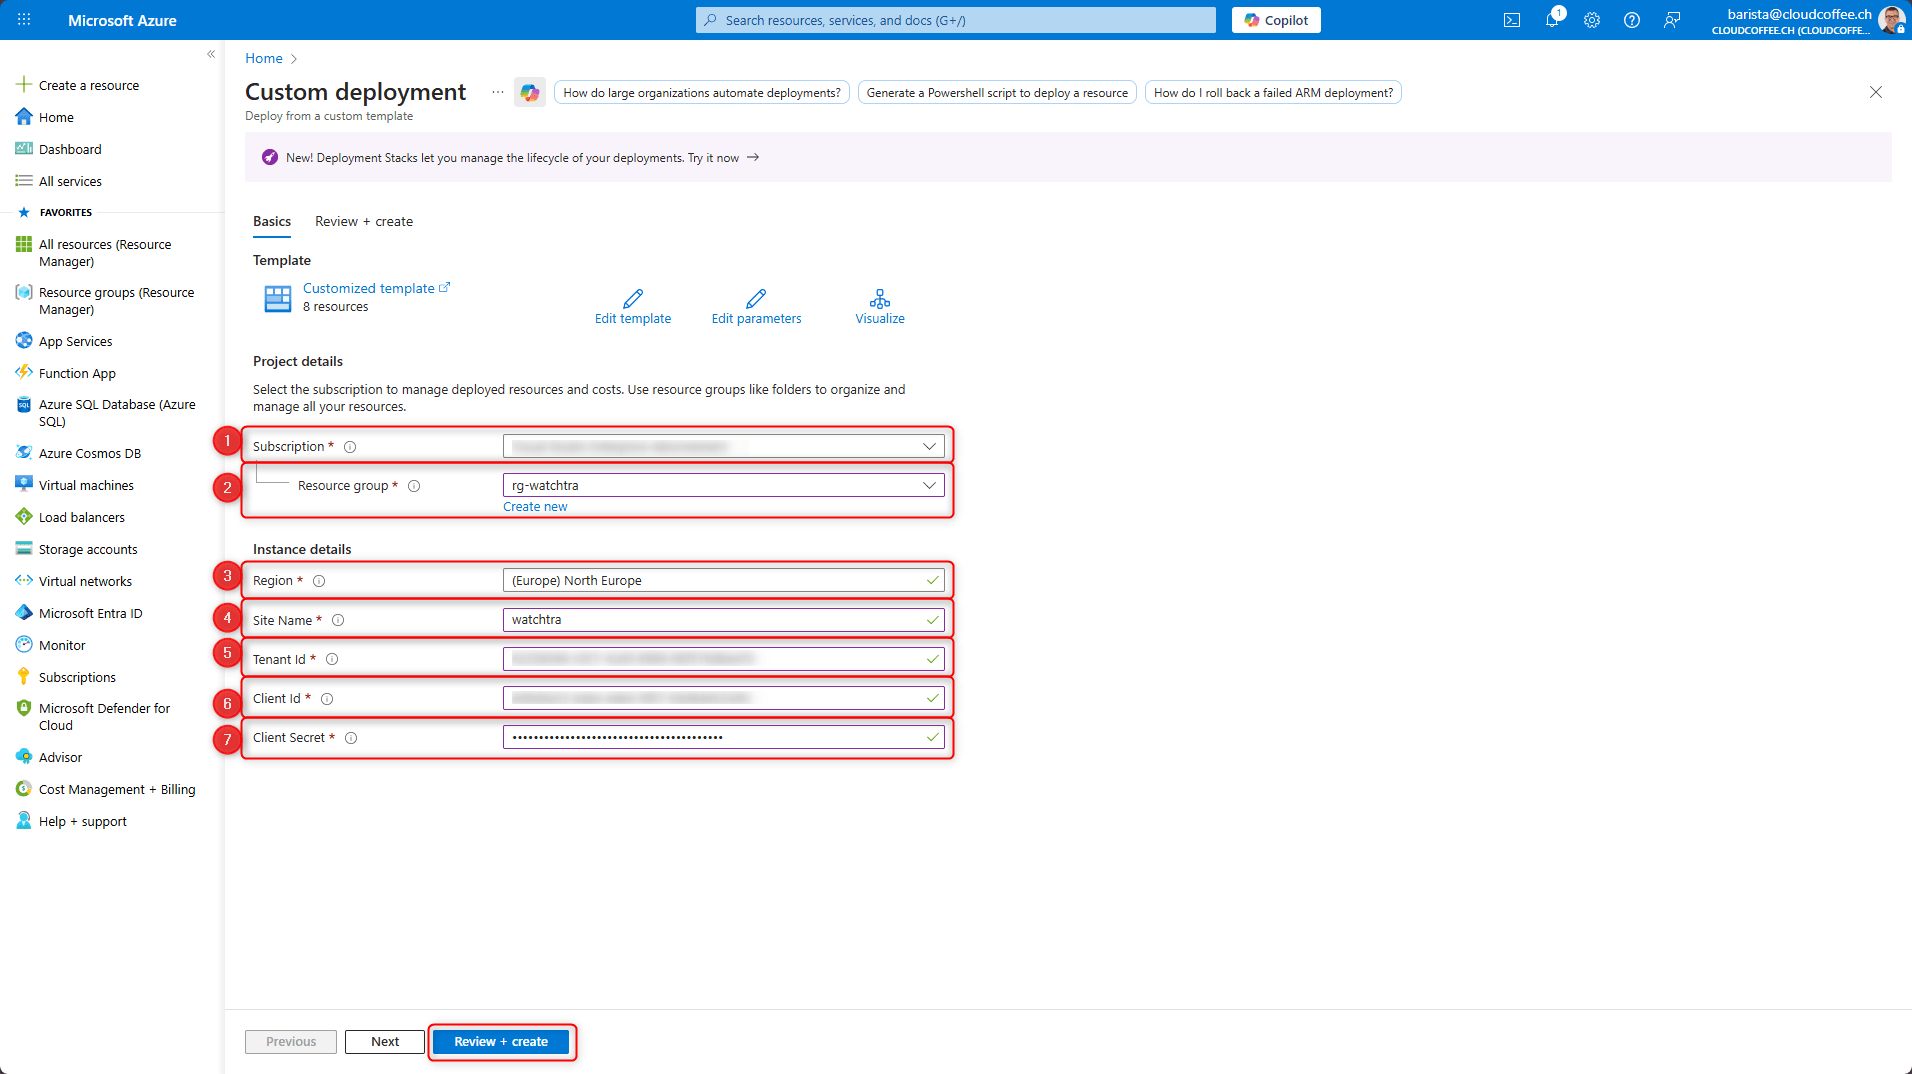This screenshot has width=1912, height=1074.
Task: Collapse the left sidebar menu
Action: [x=211, y=54]
